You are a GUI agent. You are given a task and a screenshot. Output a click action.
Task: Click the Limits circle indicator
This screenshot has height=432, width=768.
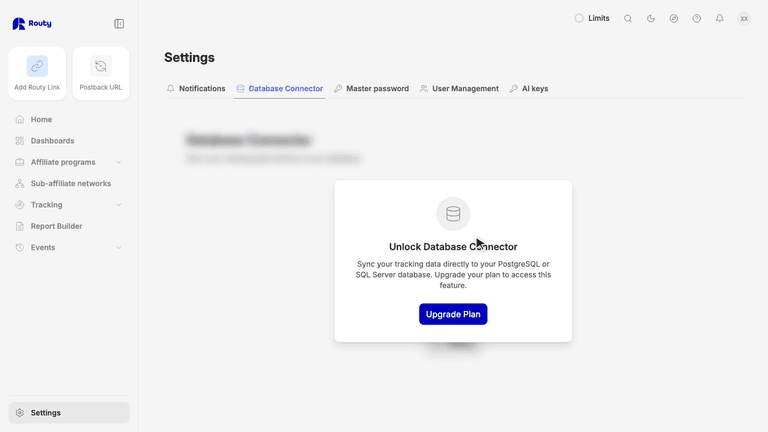tap(579, 18)
